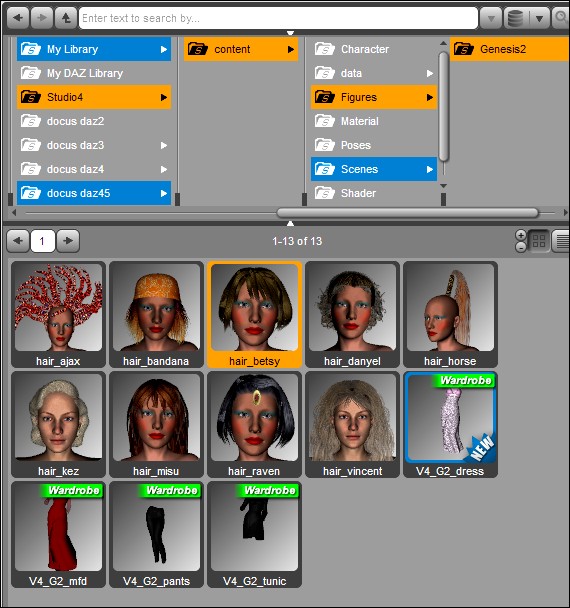The width and height of the screenshot is (570, 608).
Task: Go to the previous results page arrow
Action: (18, 241)
